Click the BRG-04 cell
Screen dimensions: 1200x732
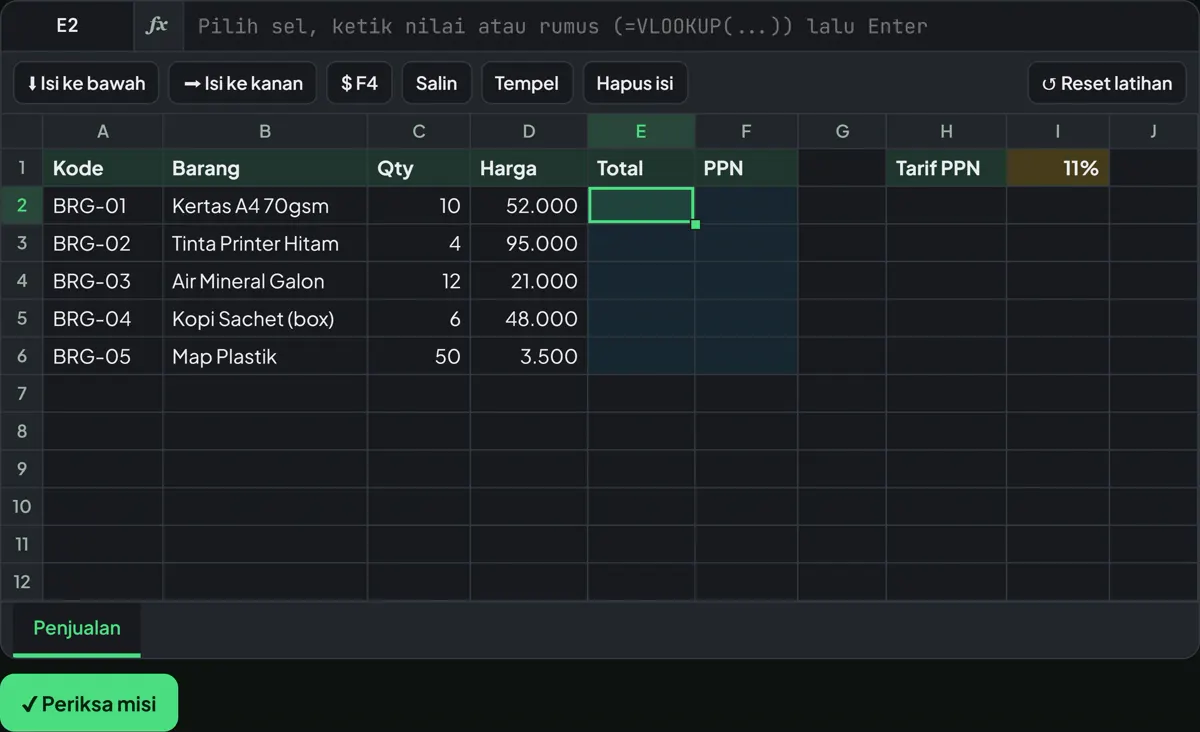[103, 319]
